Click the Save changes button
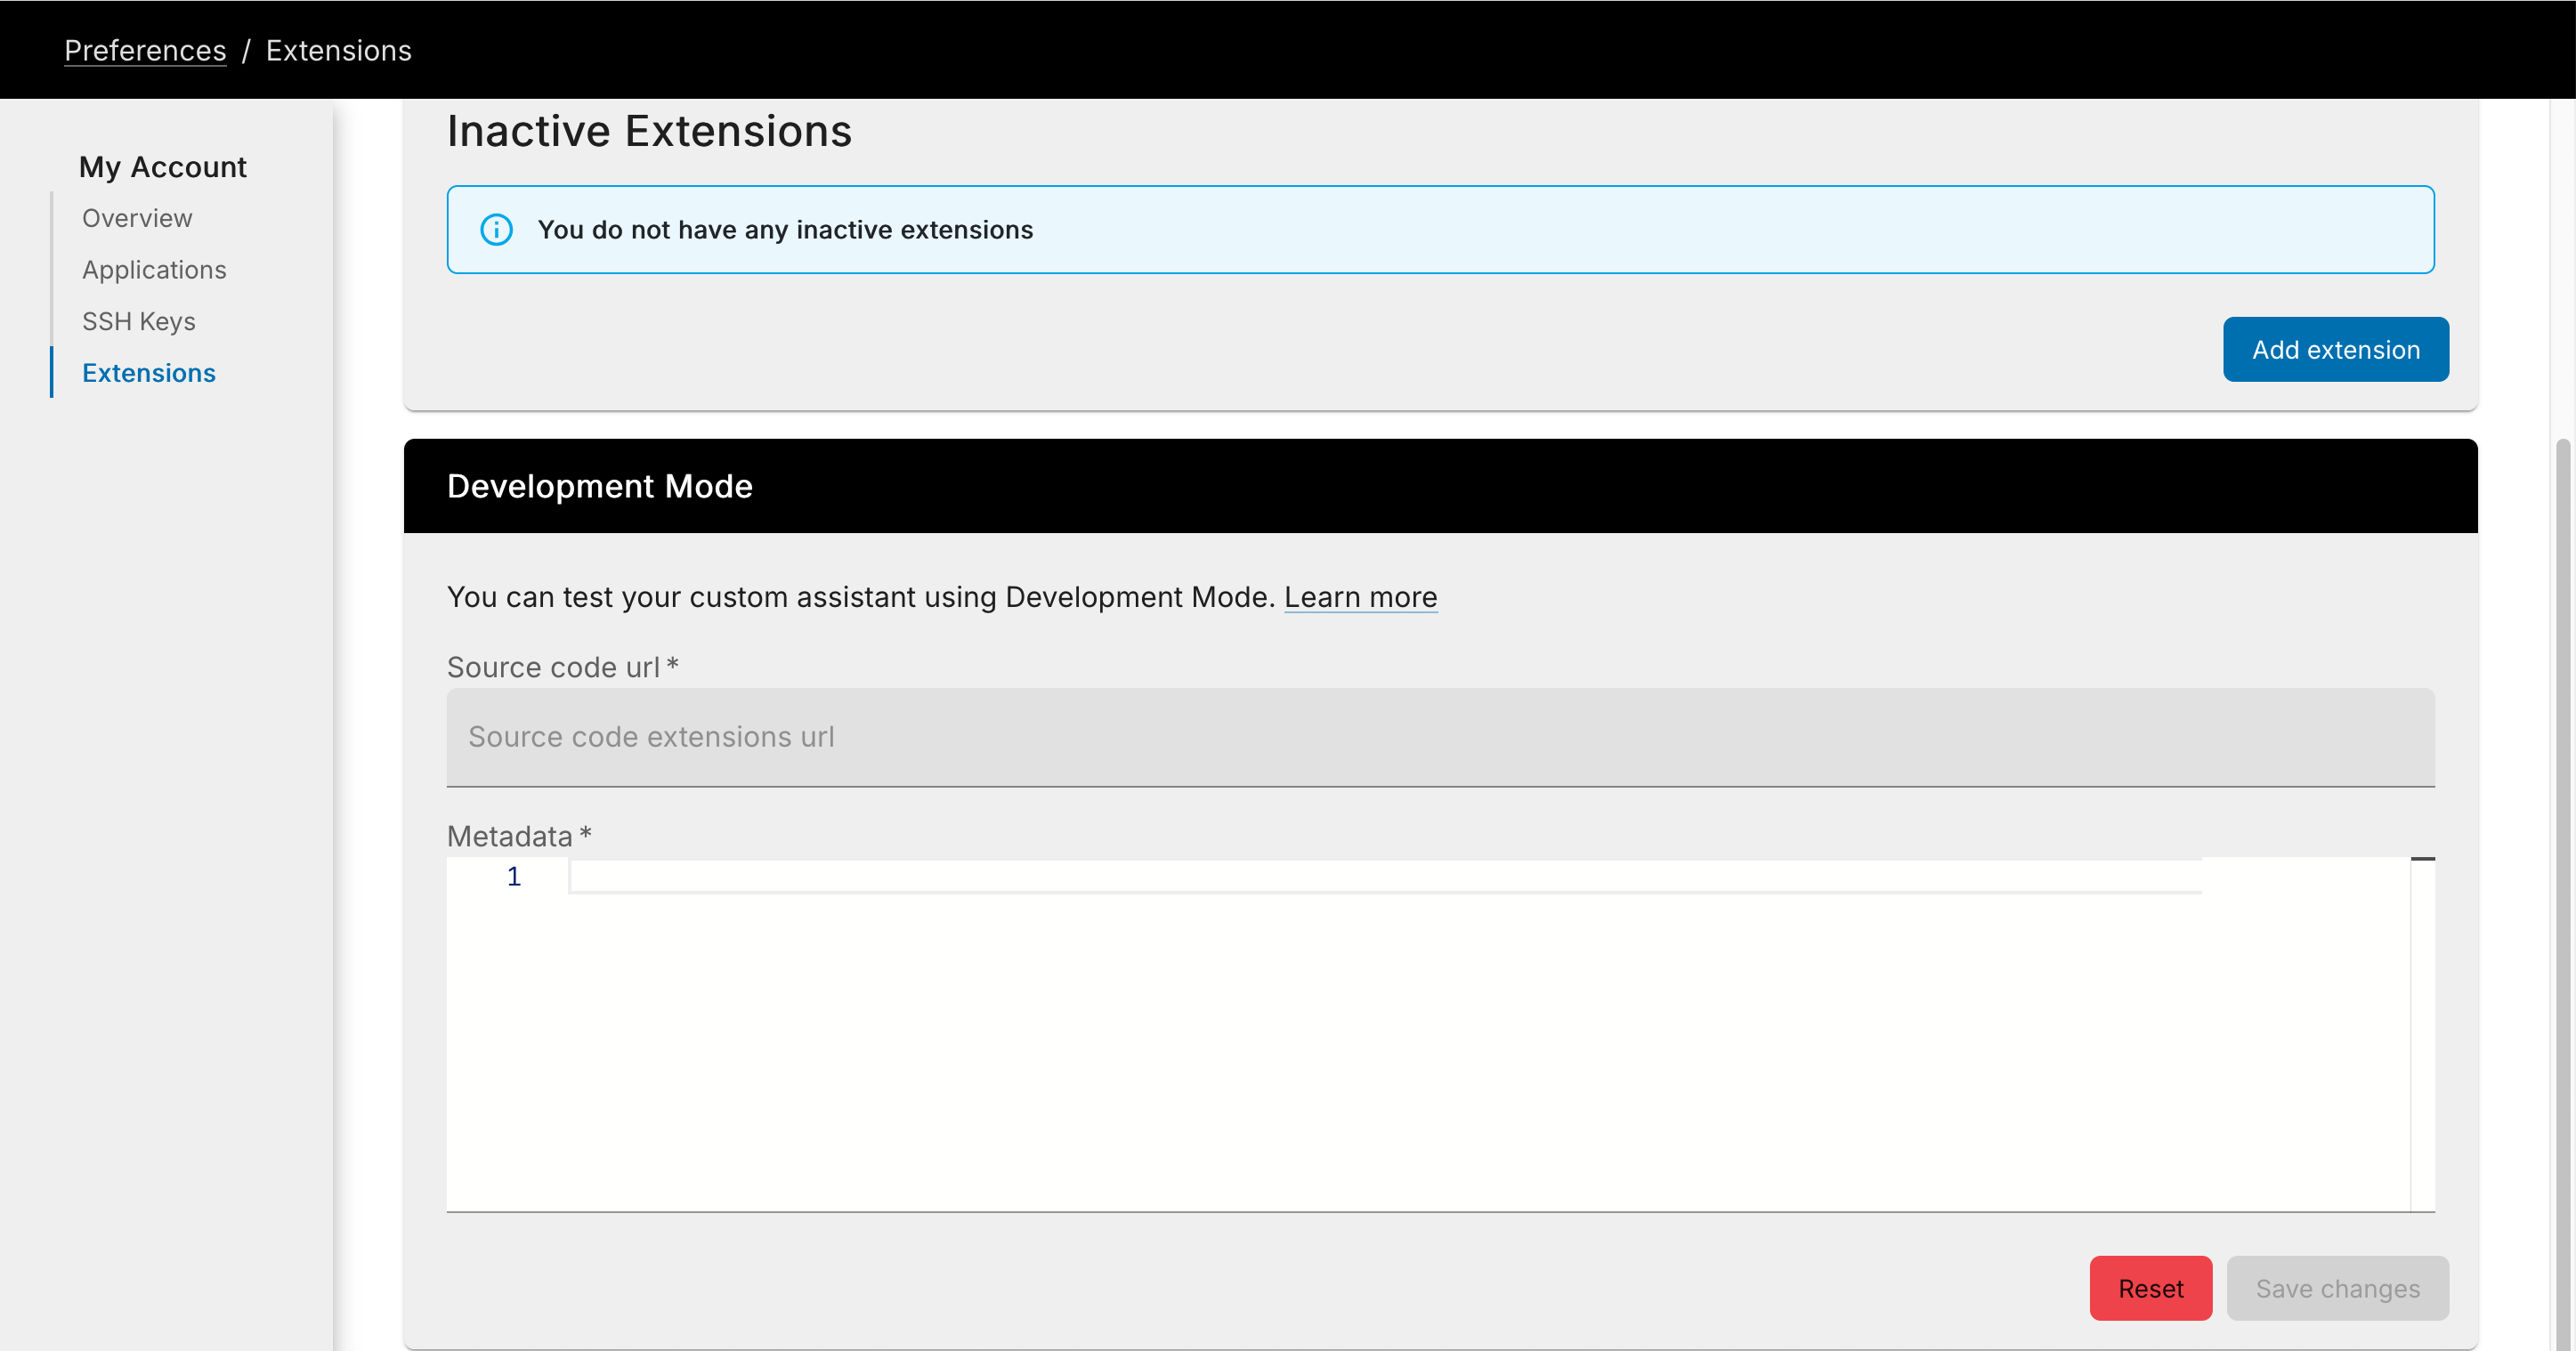Viewport: 2576px width, 1351px height. tap(2337, 1288)
